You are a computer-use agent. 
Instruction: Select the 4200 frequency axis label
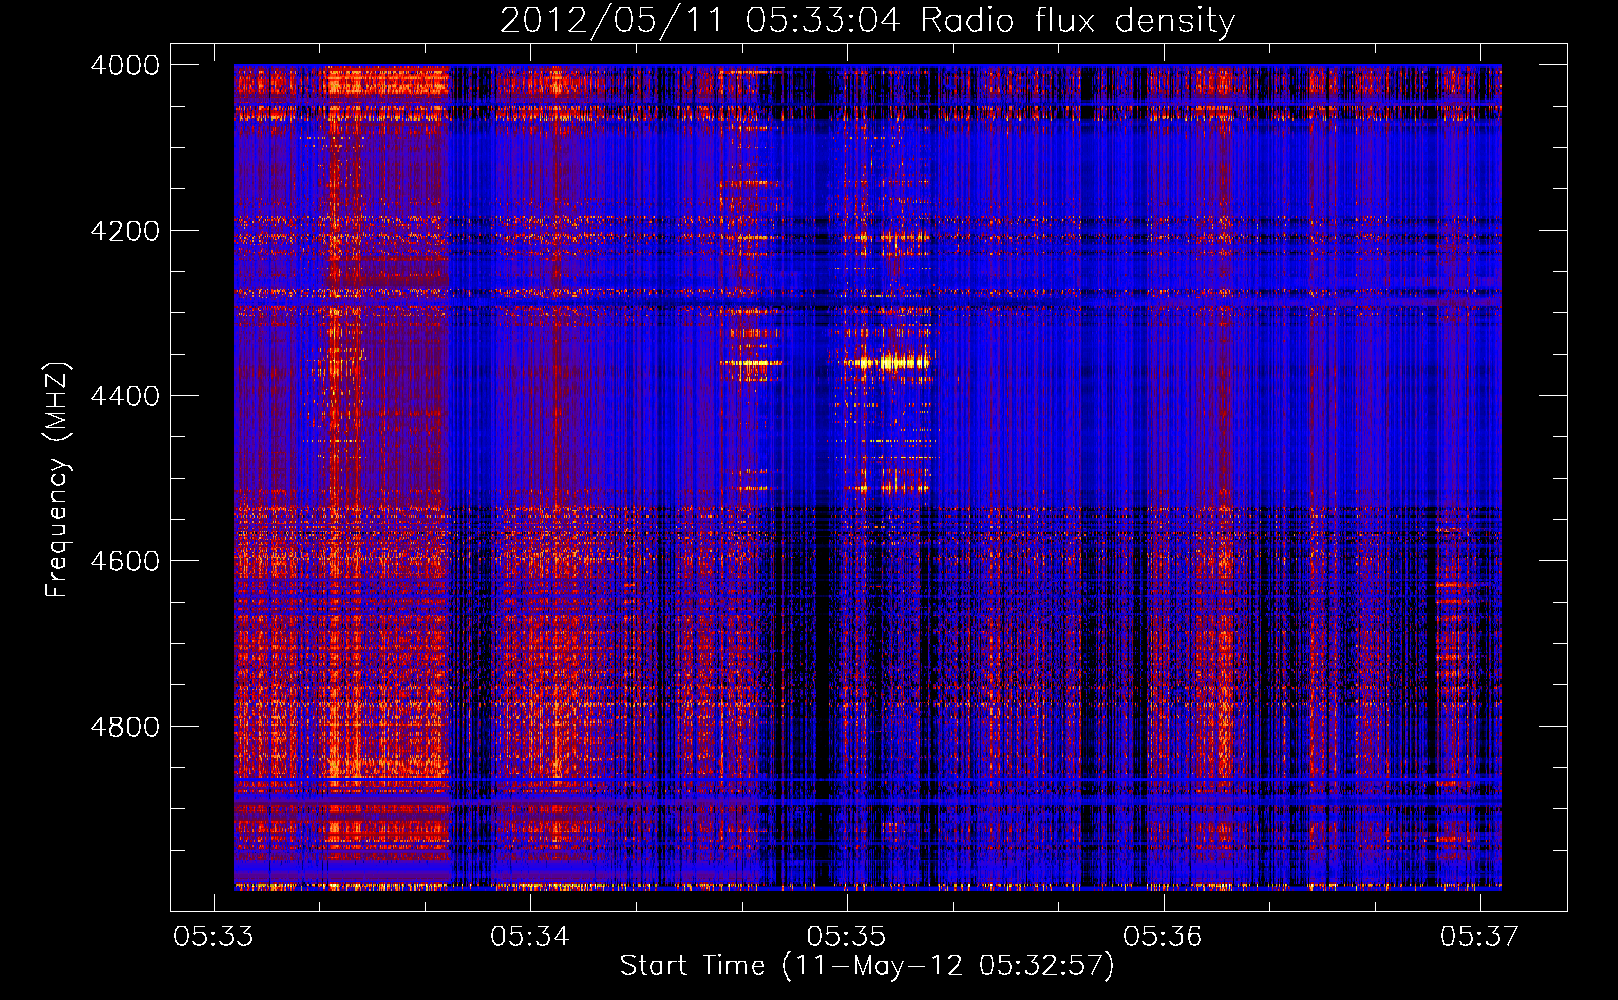125,231
